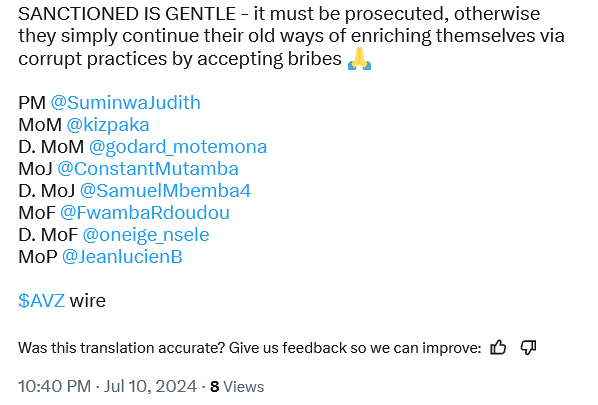Image resolution: width=598 pixels, height=405 pixels.
Task: Open the @SuminwaJudith profile mention
Action: (x=125, y=103)
